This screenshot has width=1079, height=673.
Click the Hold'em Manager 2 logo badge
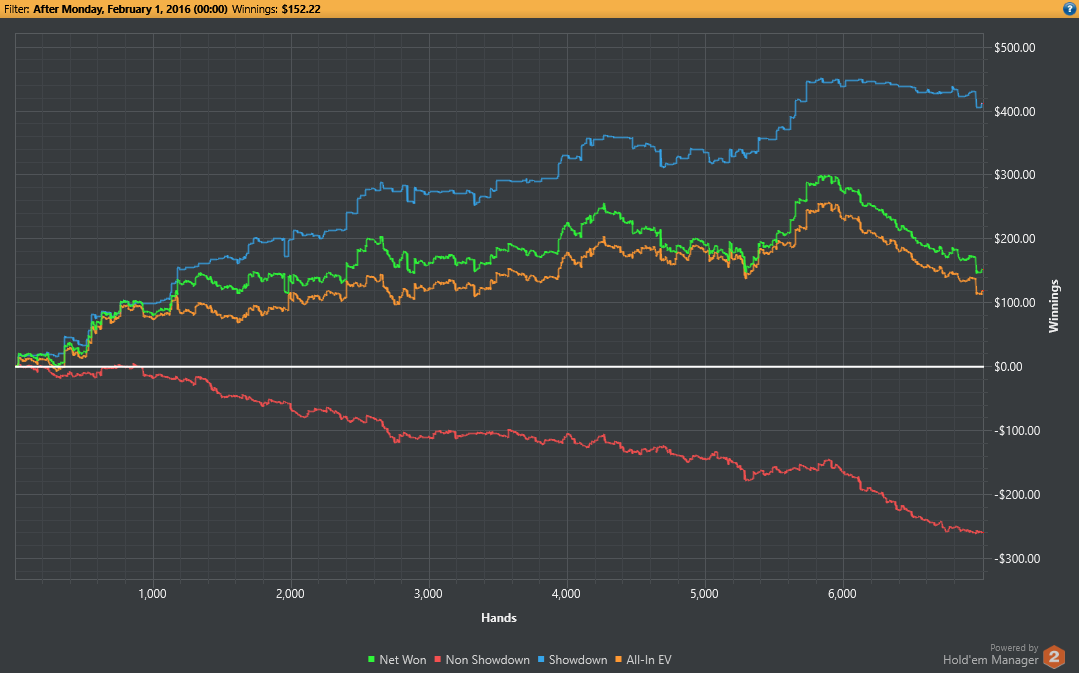click(x=1054, y=656)
